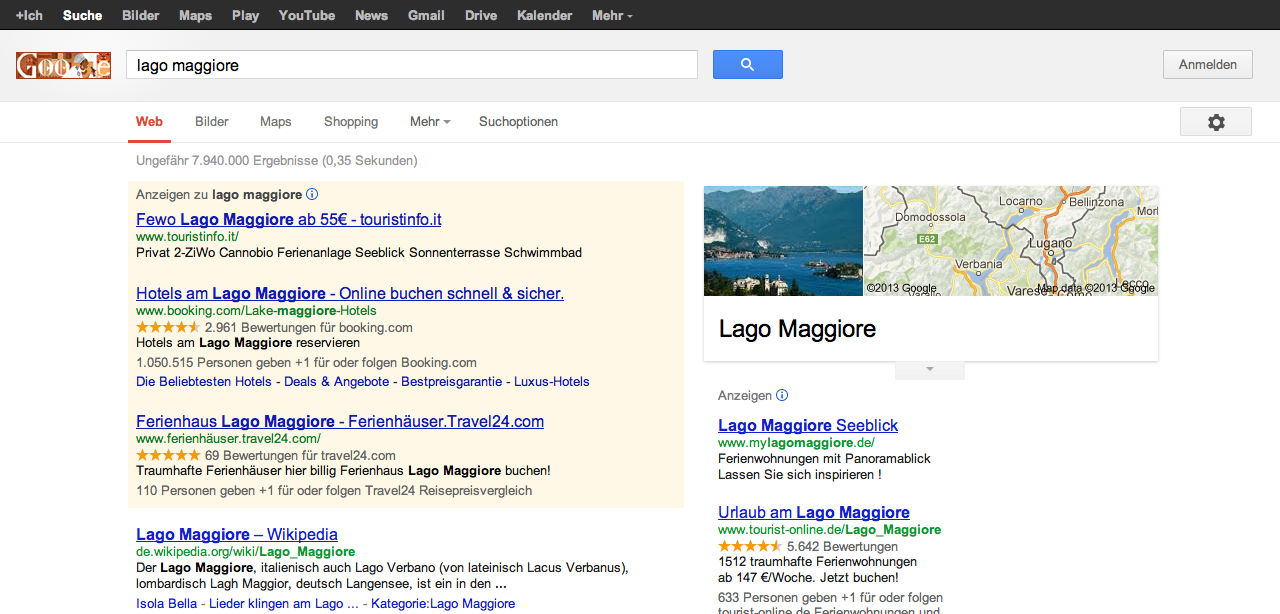
Task: Click the blue magnifying glass search button
Action: [747, 65]
